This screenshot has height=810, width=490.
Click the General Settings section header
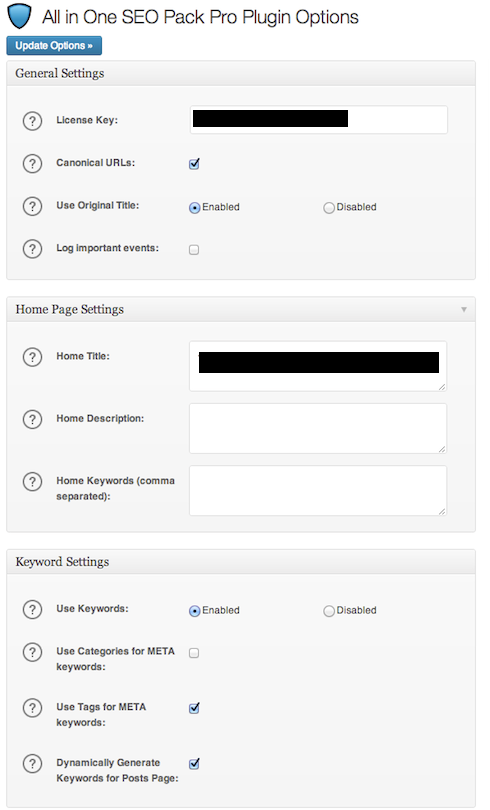pyautogui.click(x=241, y=73)
